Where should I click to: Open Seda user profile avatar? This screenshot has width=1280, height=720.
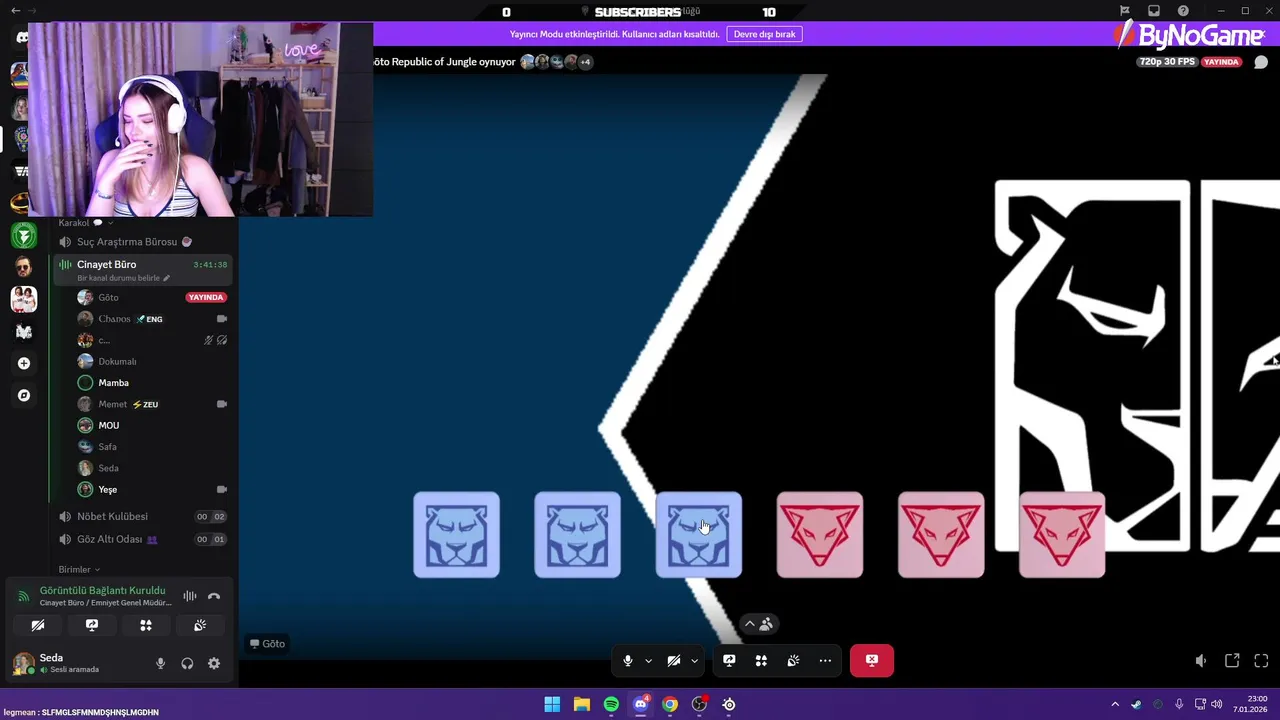(x=23, y=663)
